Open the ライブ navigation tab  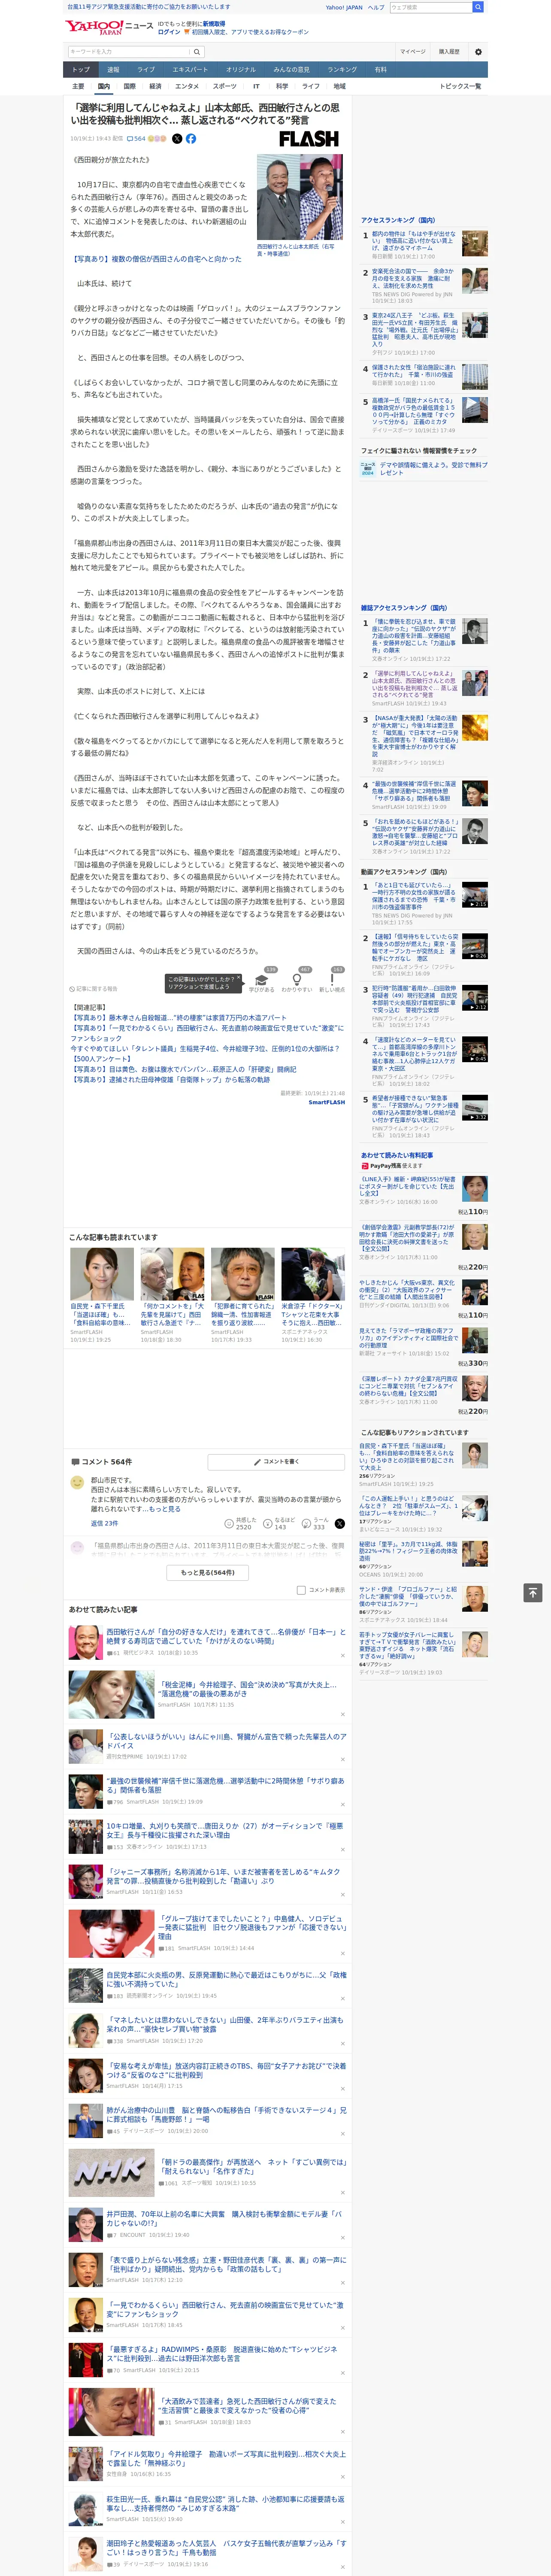[x=146, y=70]
